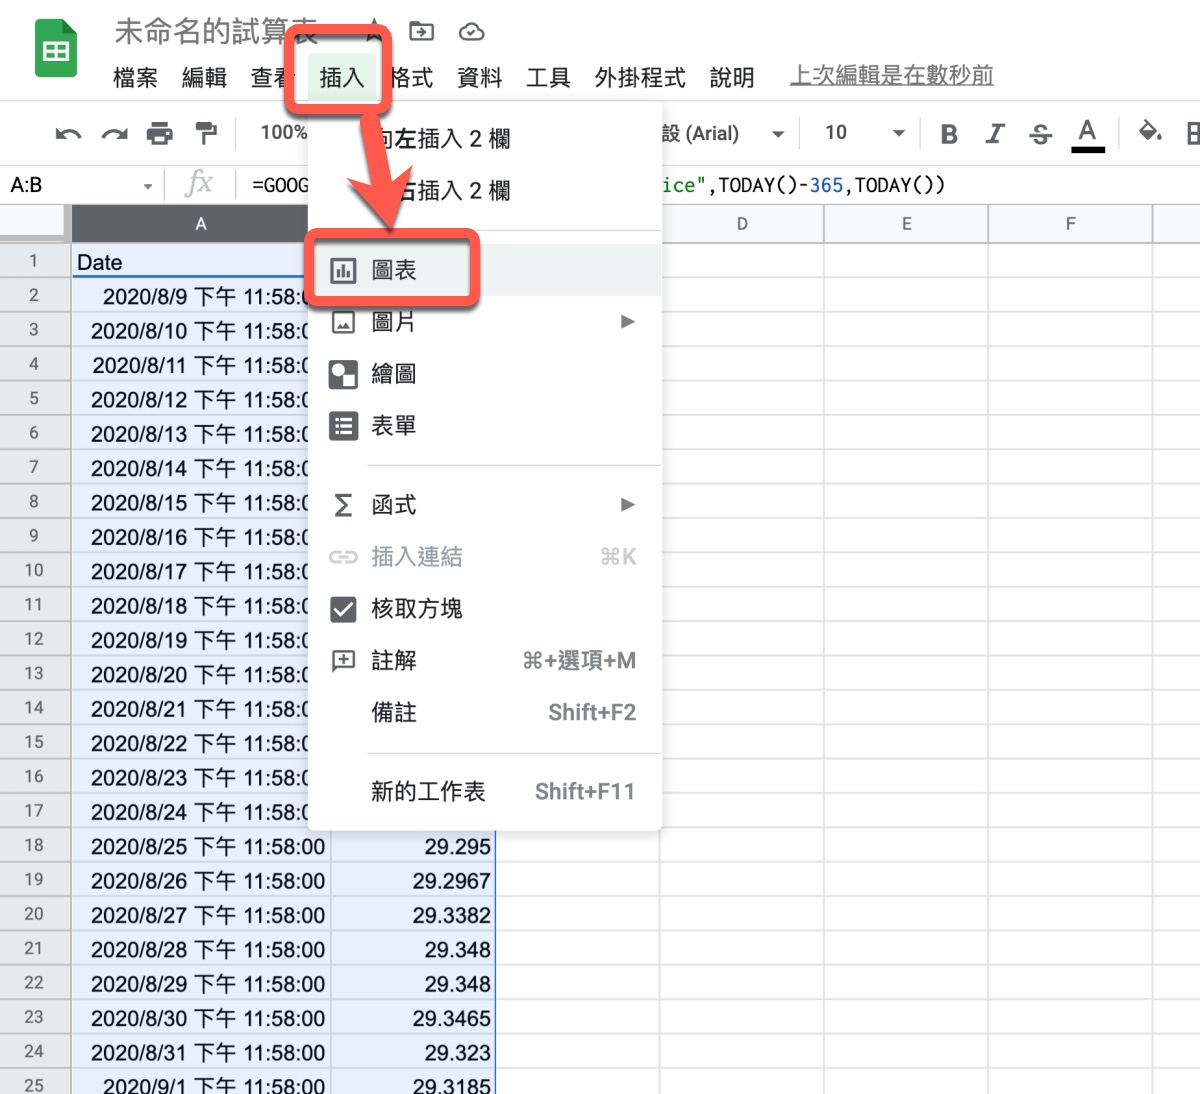Select column E header
This screenshot has height=1094, width=1200.
tap(906, 224)
